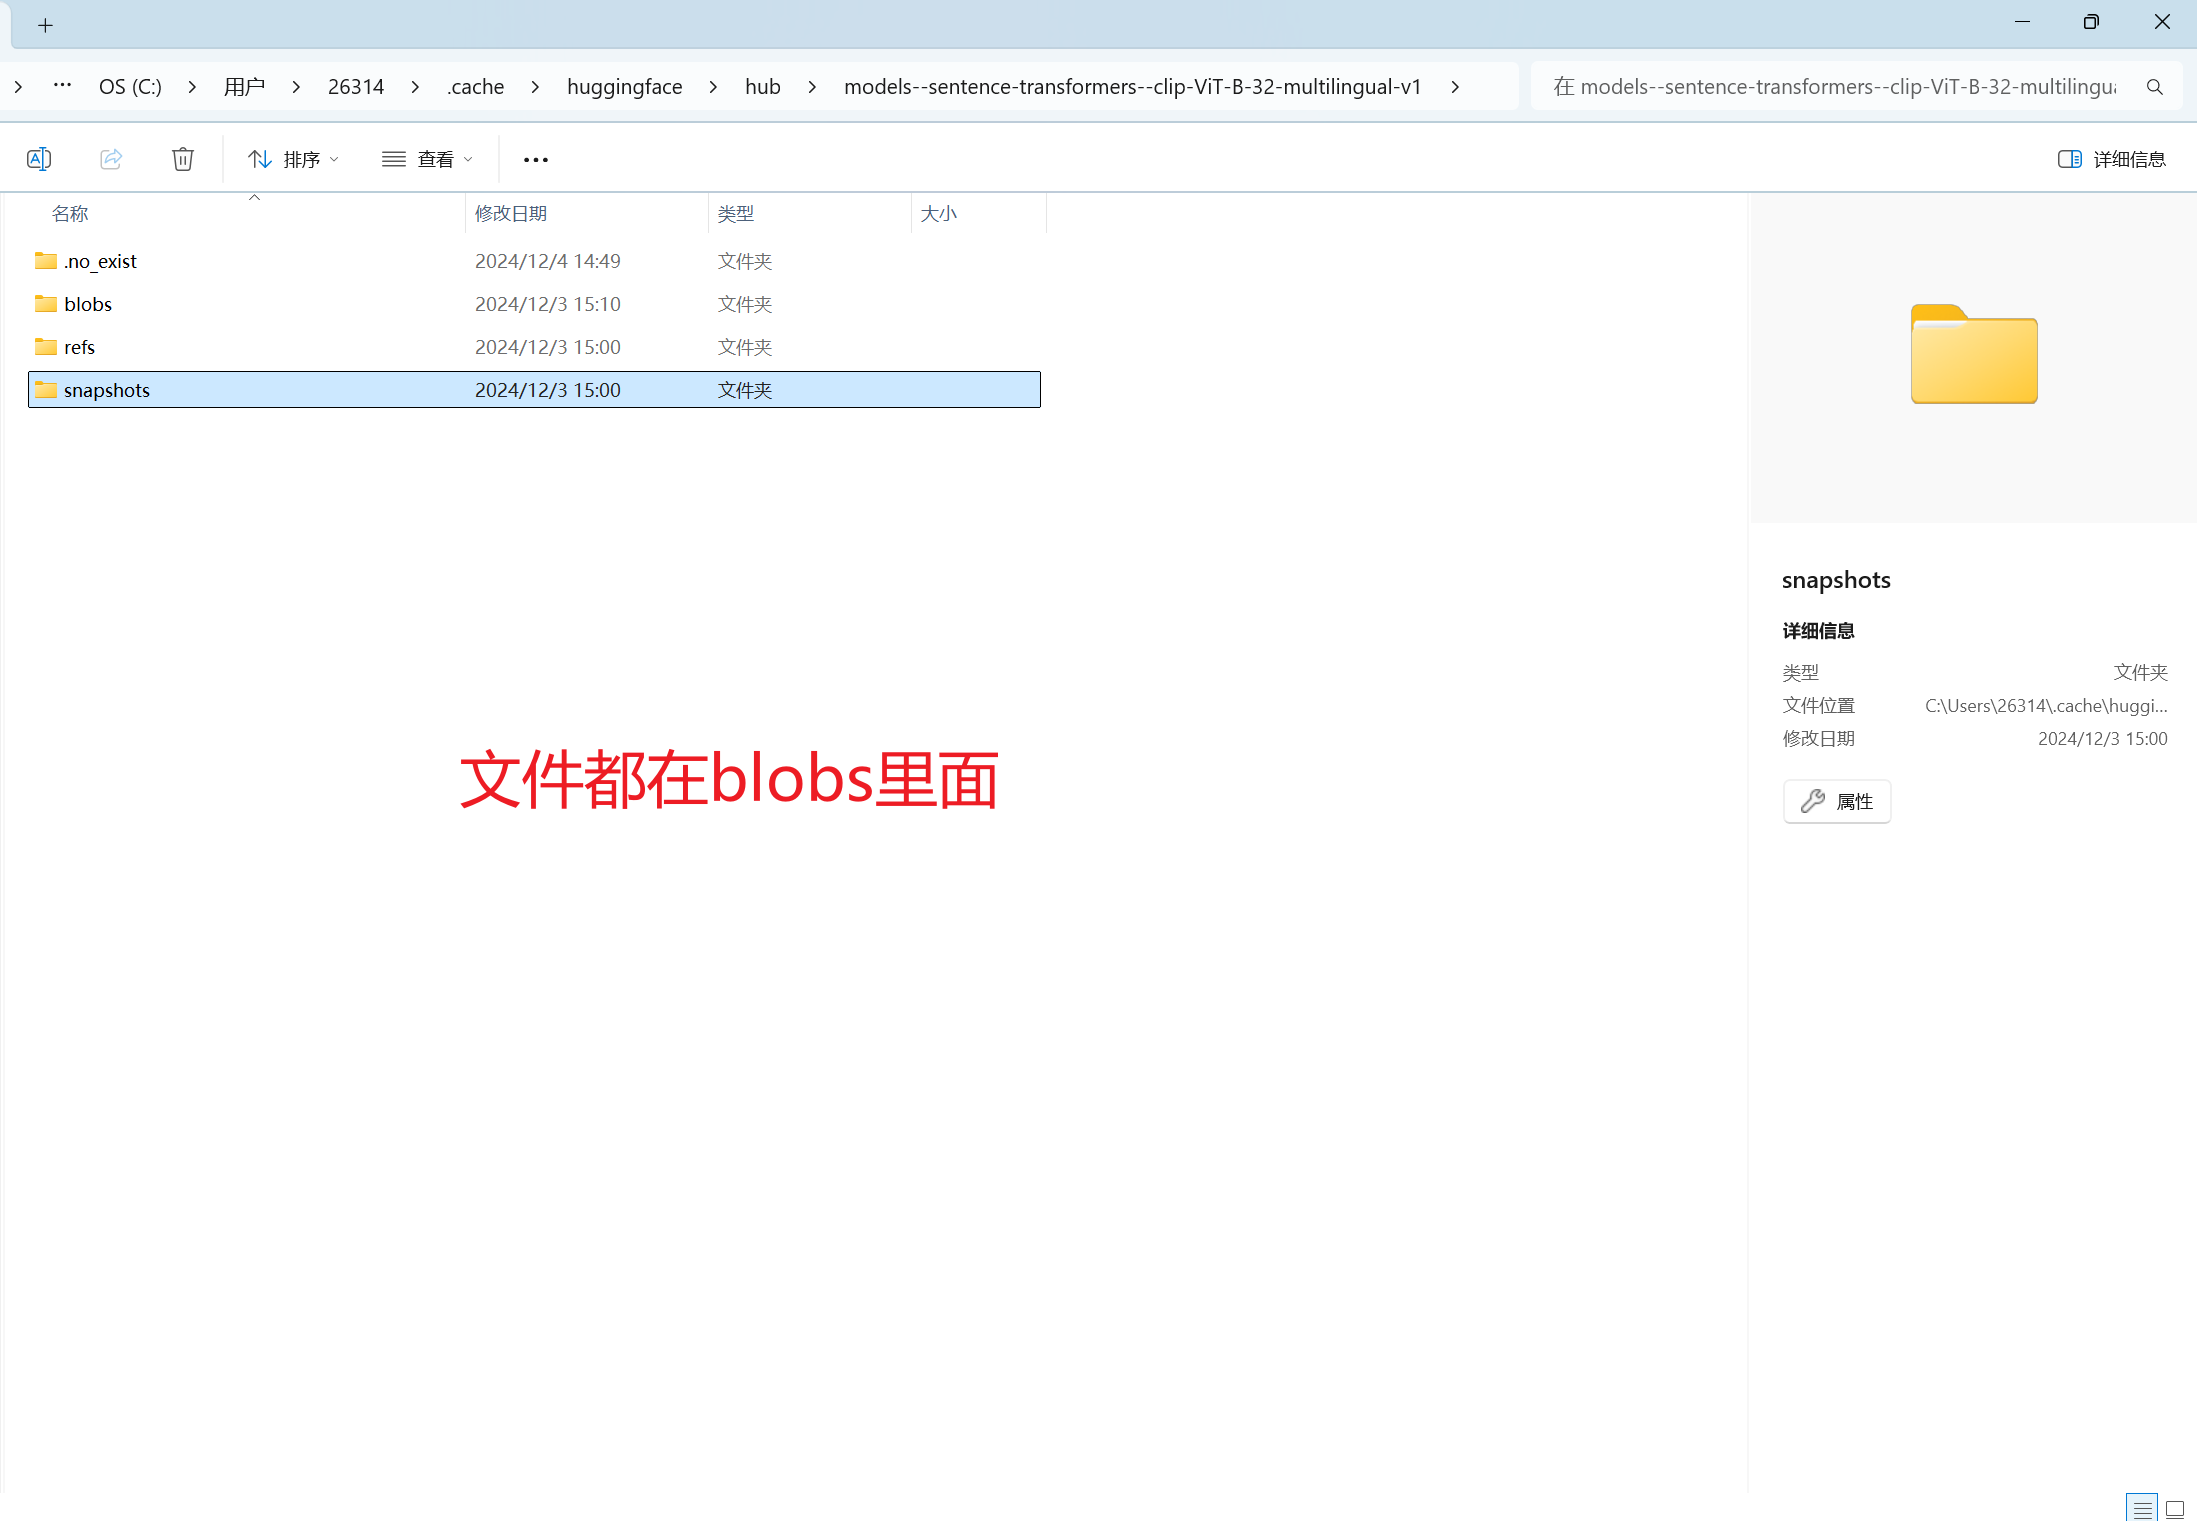Open the 排序 (Sort) dropdown
This screenshot has height=1521, width=2197.
(x=293, y=158)
